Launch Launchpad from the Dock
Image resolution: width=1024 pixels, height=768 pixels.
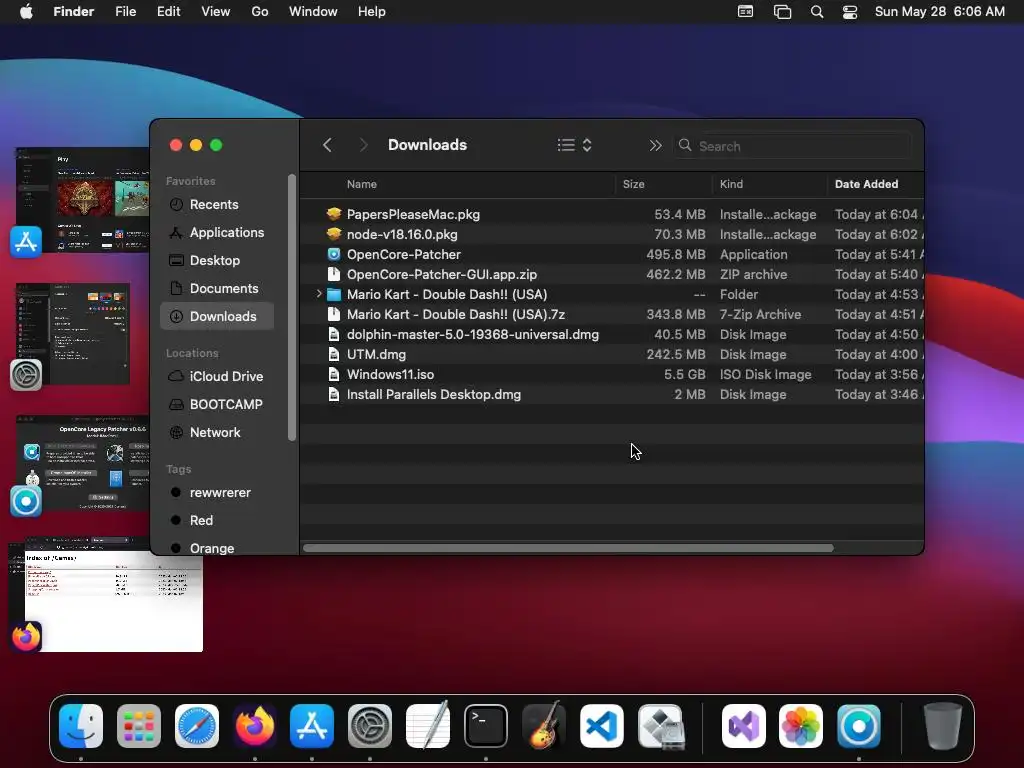tap(139, 726)
